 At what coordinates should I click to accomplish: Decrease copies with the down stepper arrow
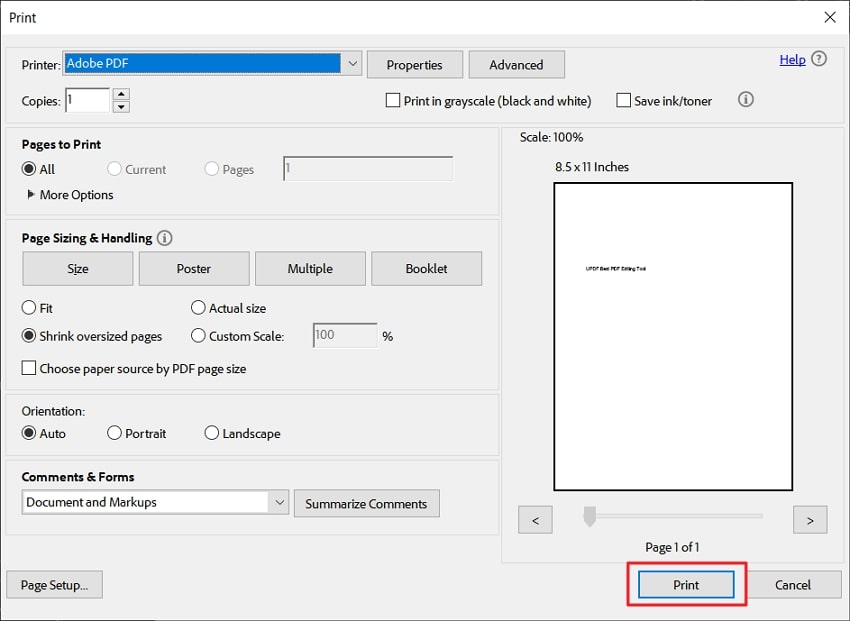(122, 105)
